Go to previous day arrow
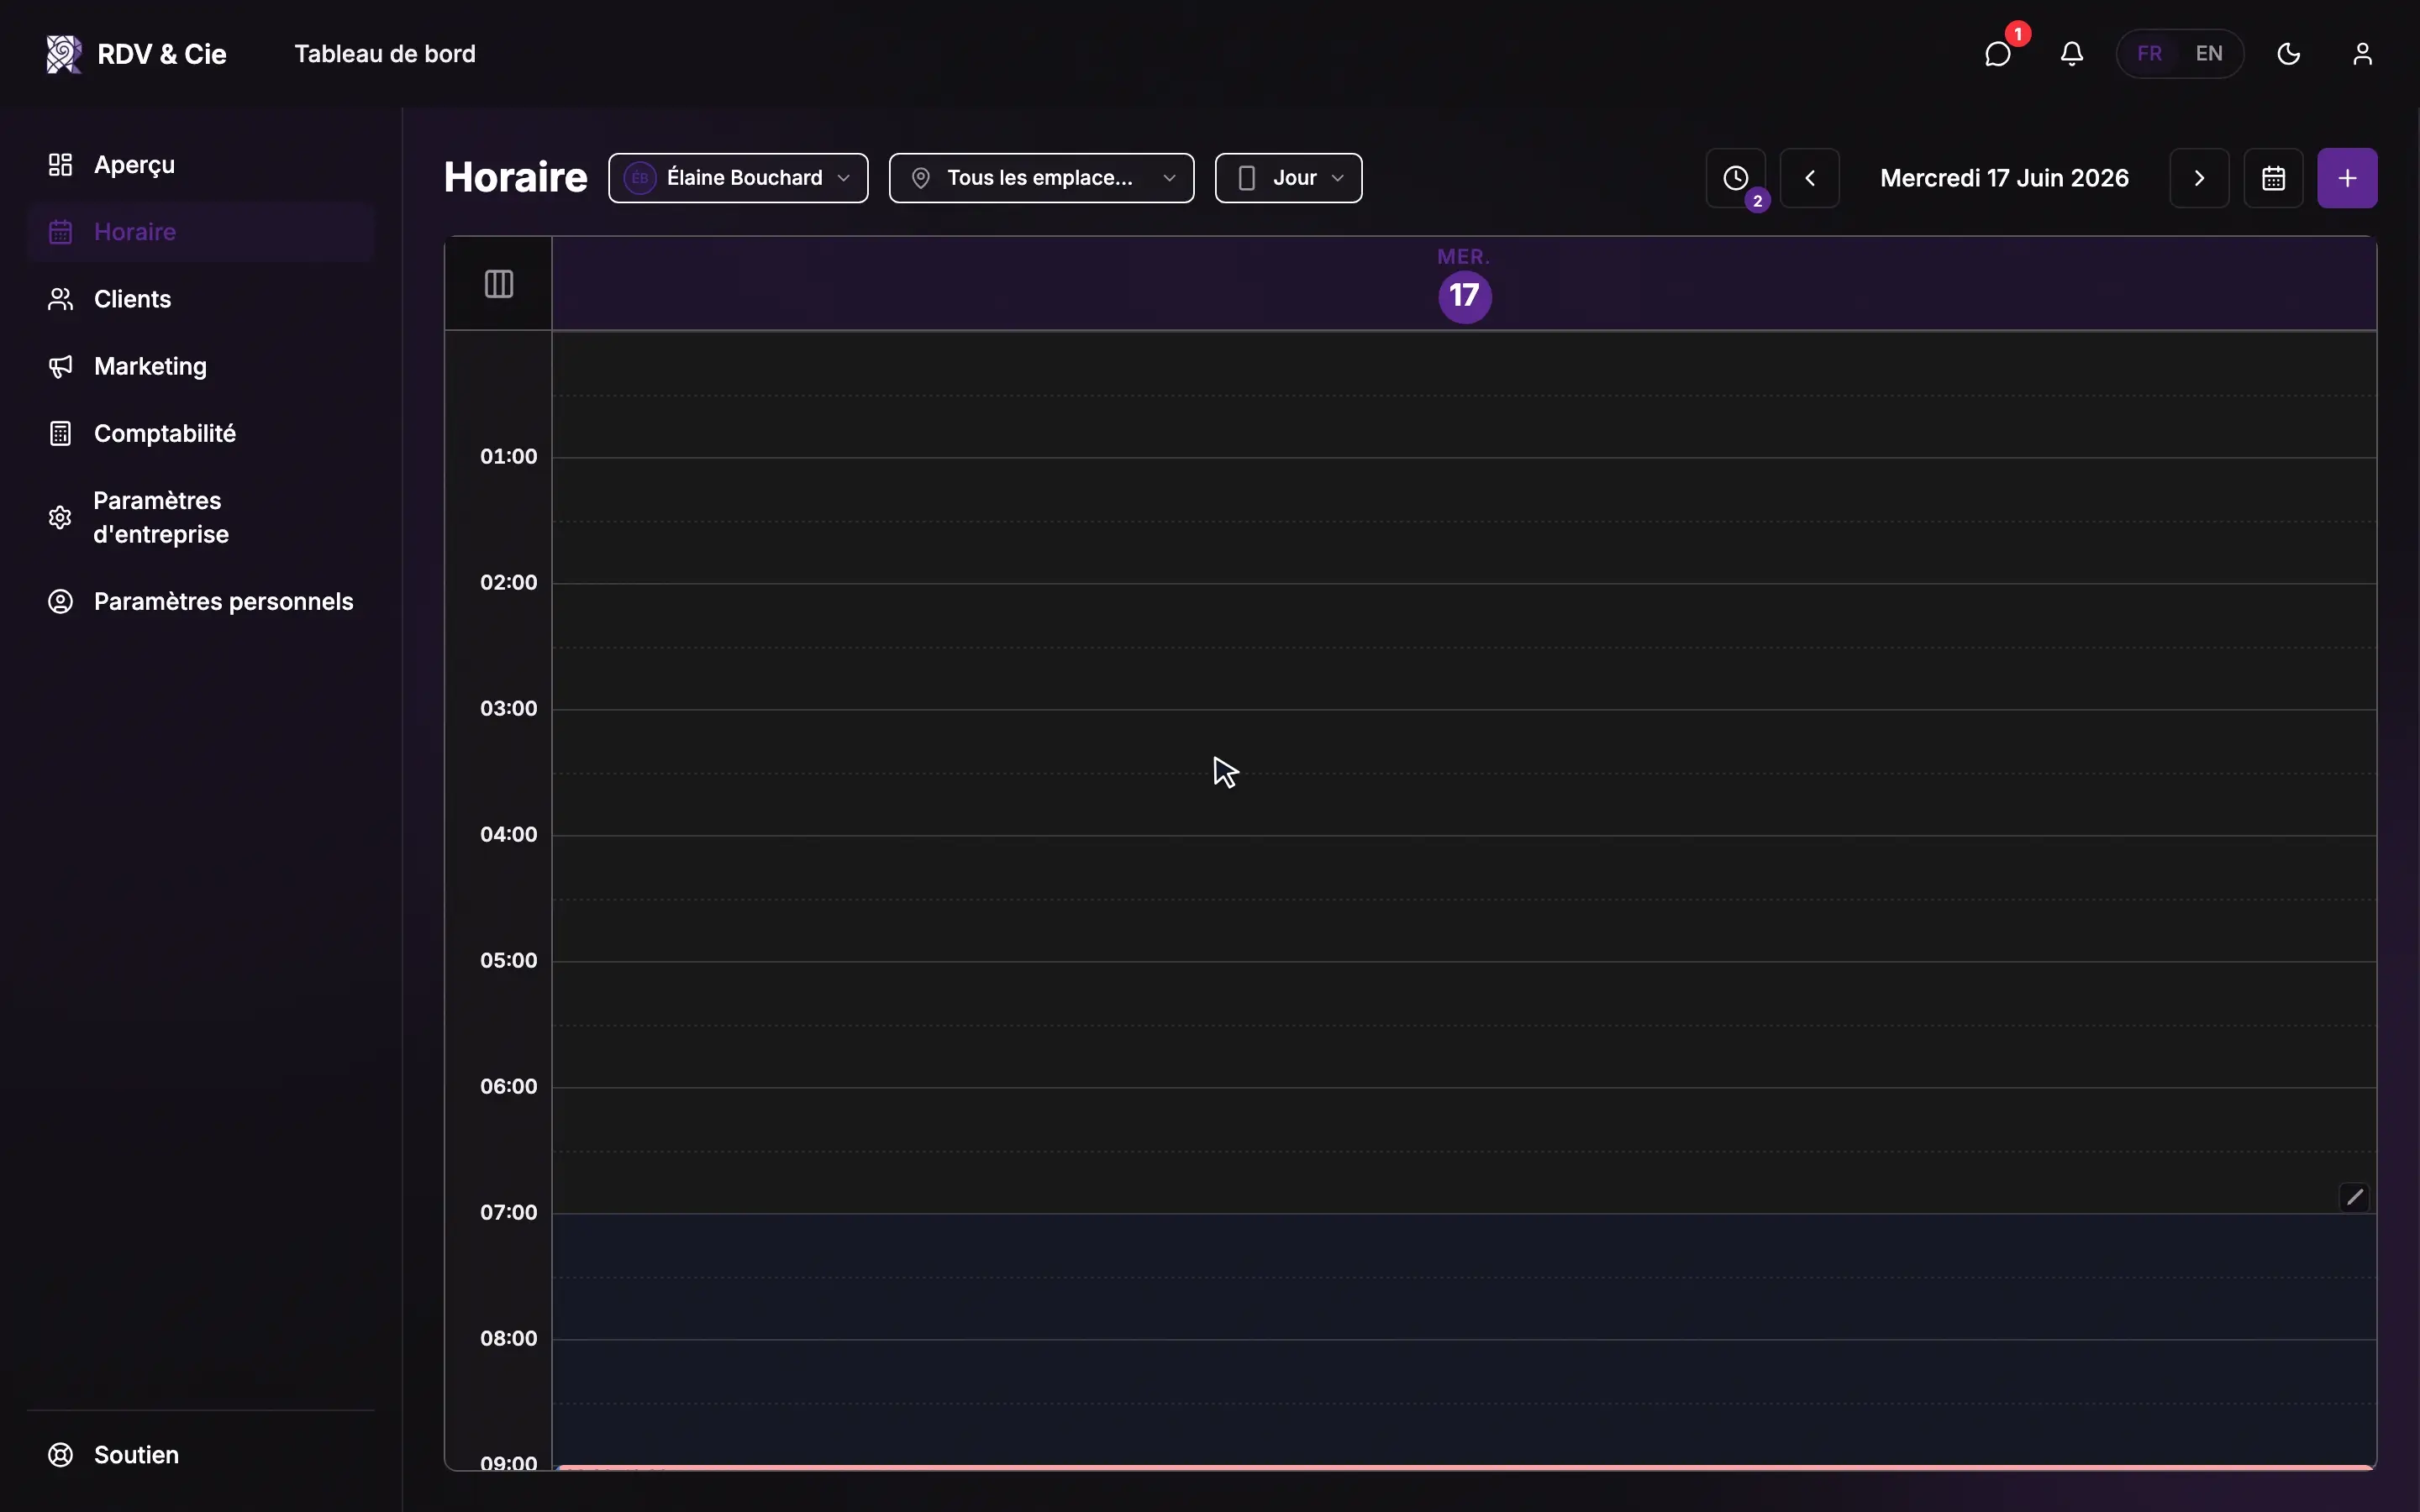This screenshot has height=1512, width=2420. [1810, 178]
